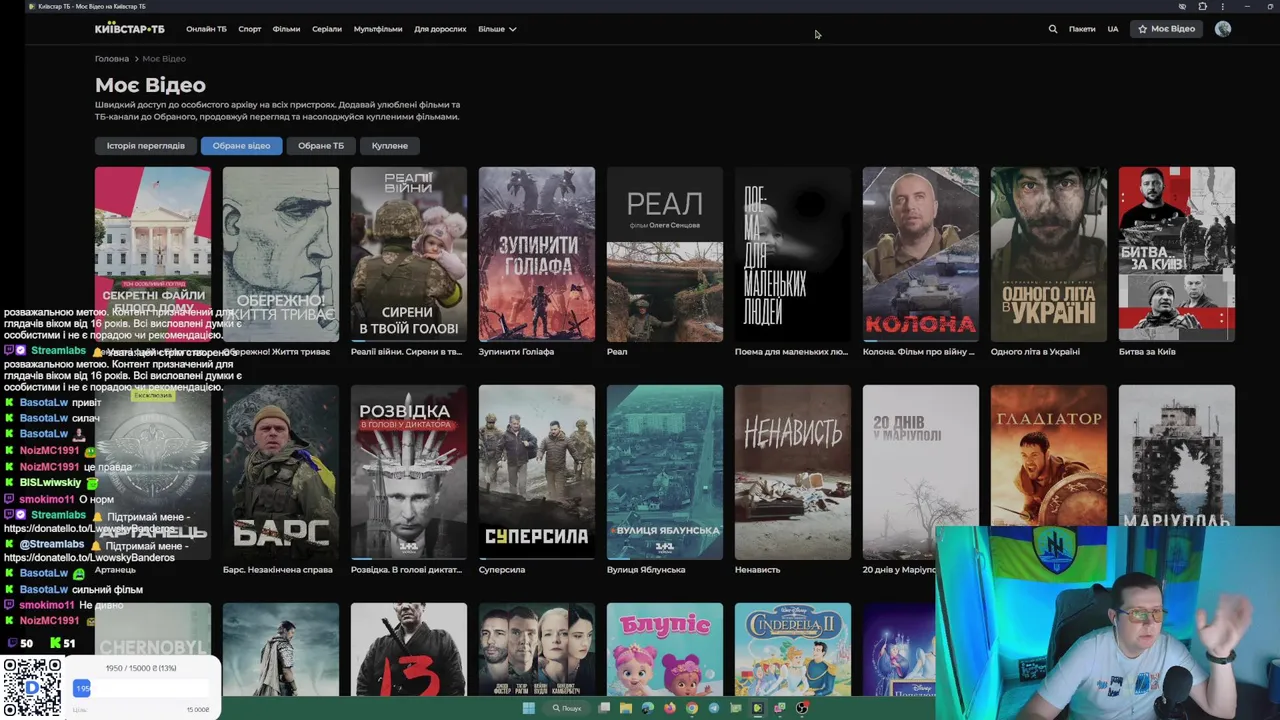Image resolution: width=1280 pixels, height=720 pixels.
Task: Expand the Більше dropdown menu
Action: pos(497,29)
